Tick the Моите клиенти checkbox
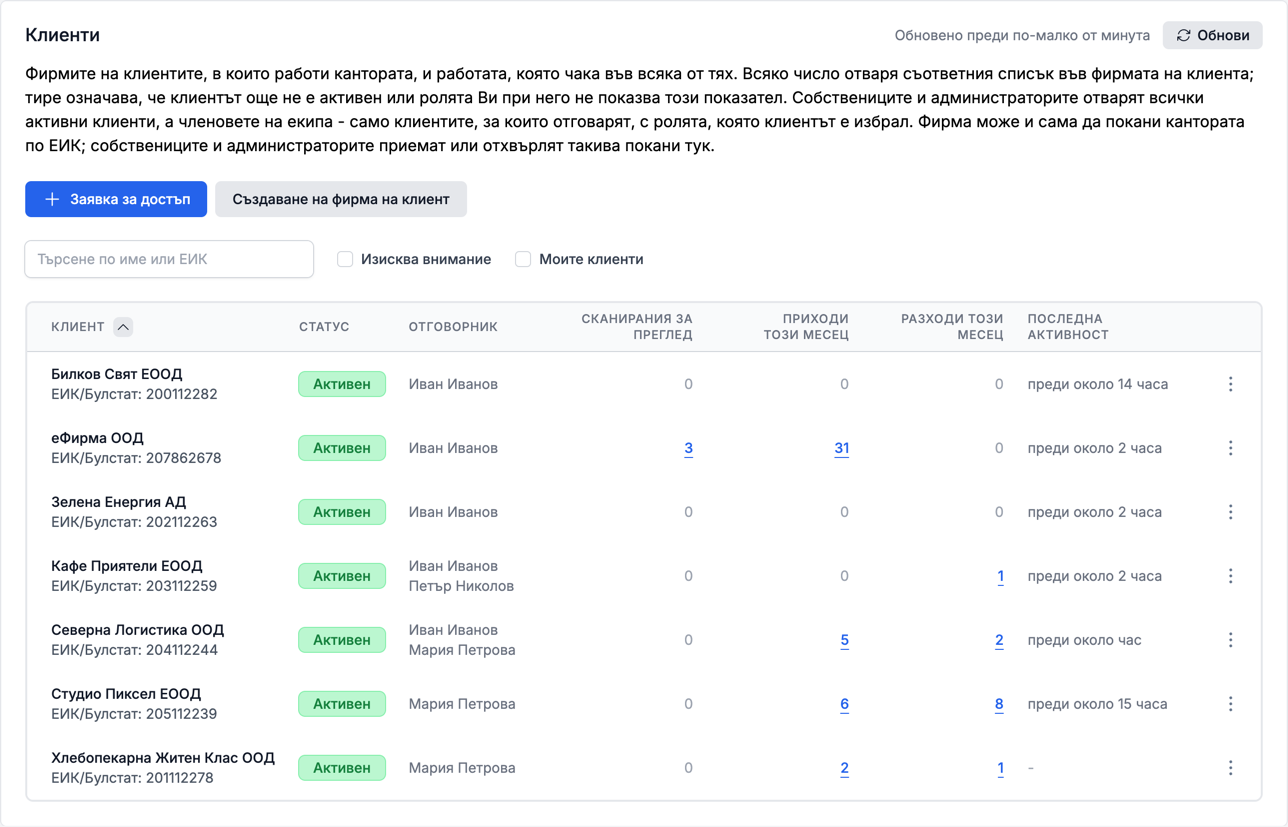Viewport: 1288px width, 827px height. coord(523,259)
